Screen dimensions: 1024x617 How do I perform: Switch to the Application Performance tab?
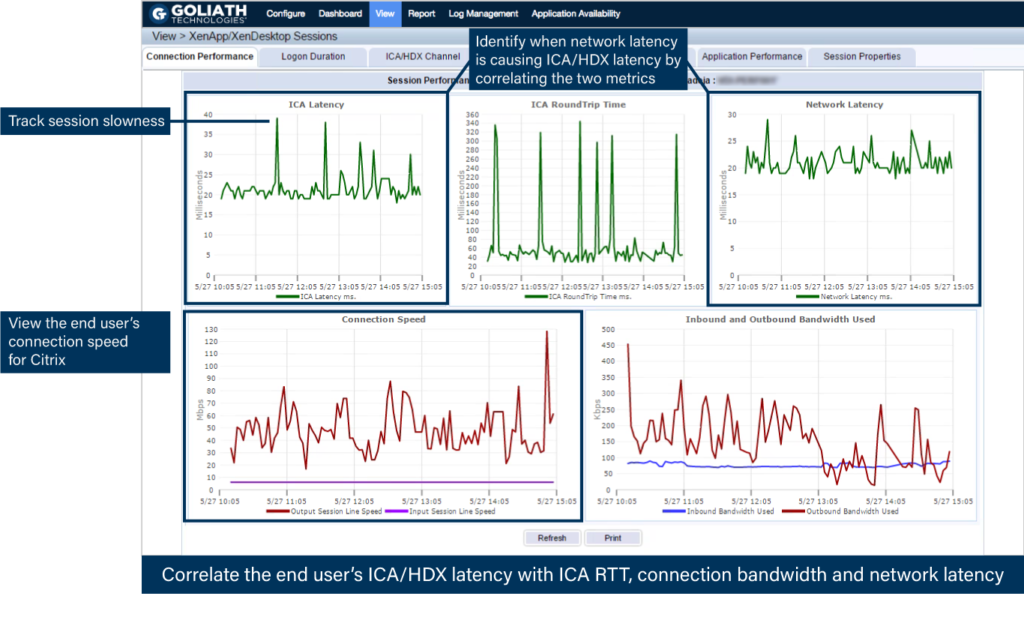752,57
